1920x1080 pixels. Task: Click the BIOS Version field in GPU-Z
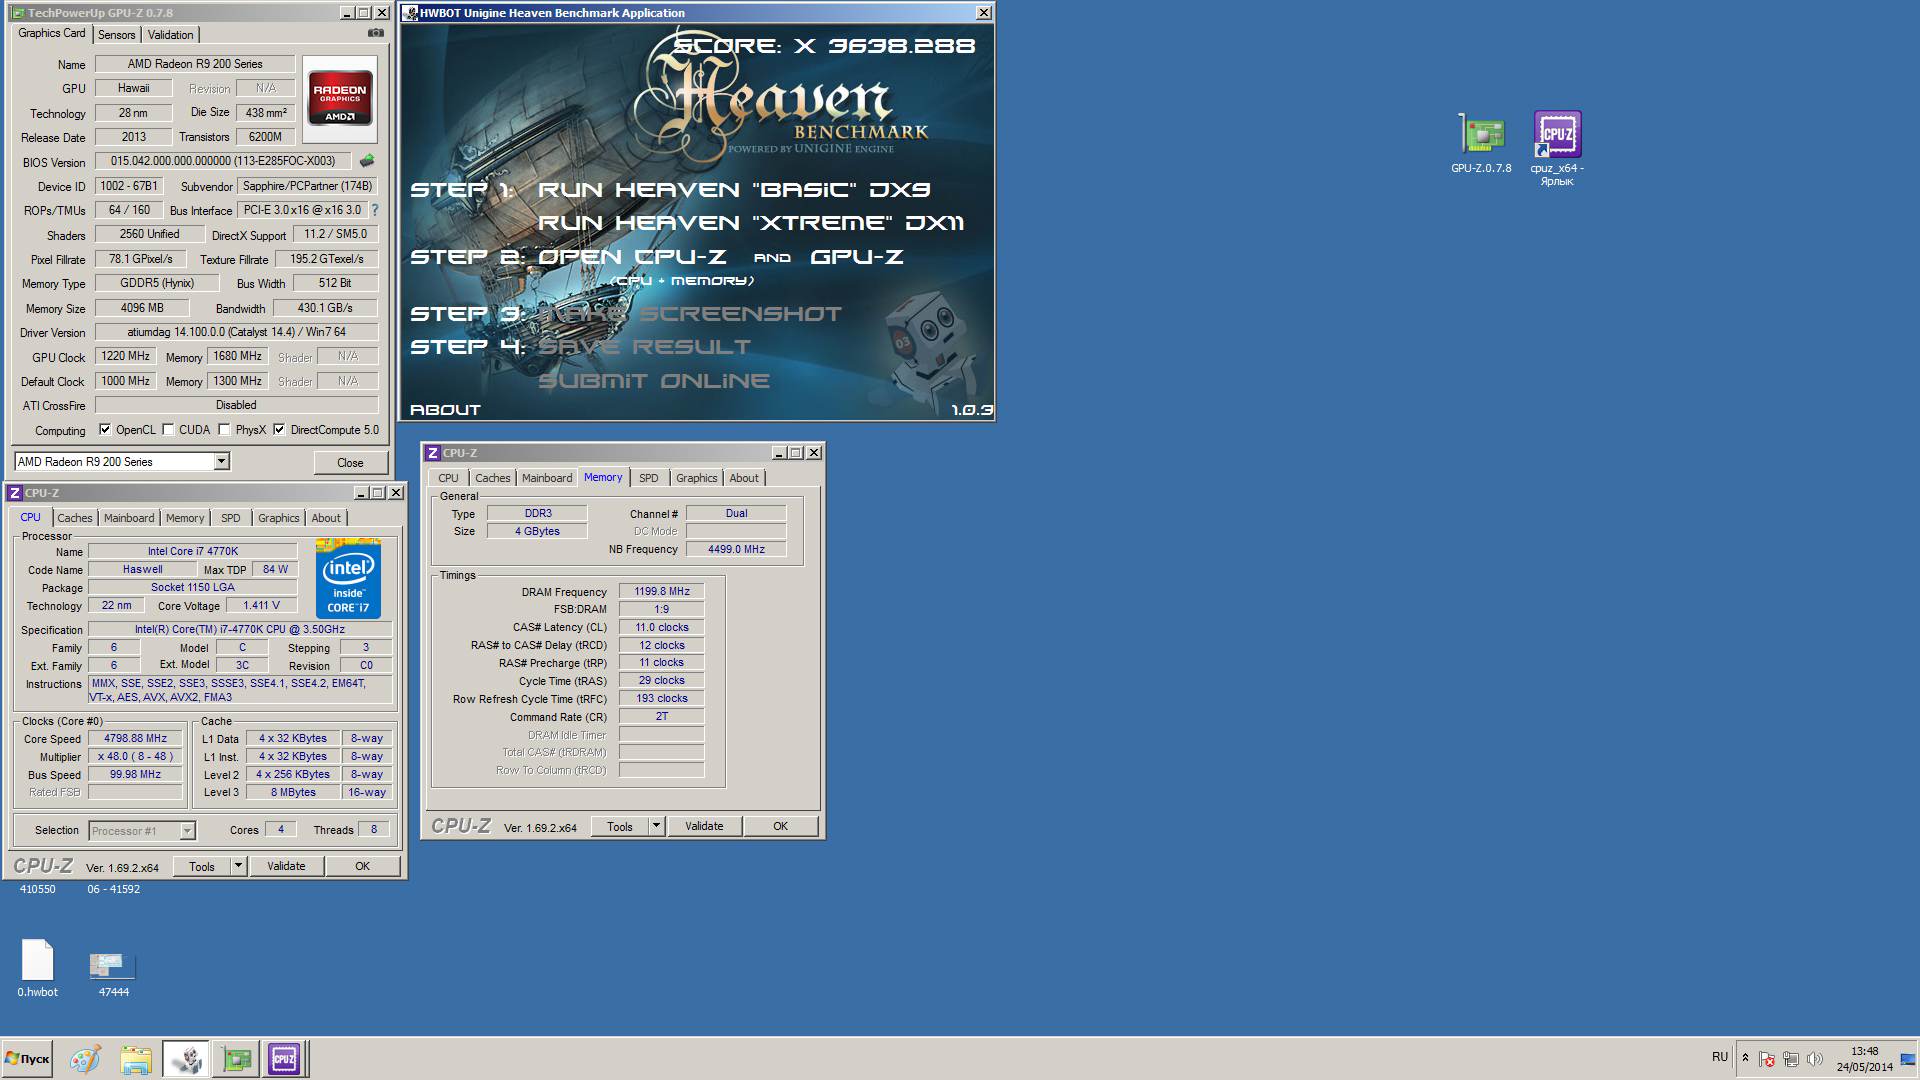[223, 161]
